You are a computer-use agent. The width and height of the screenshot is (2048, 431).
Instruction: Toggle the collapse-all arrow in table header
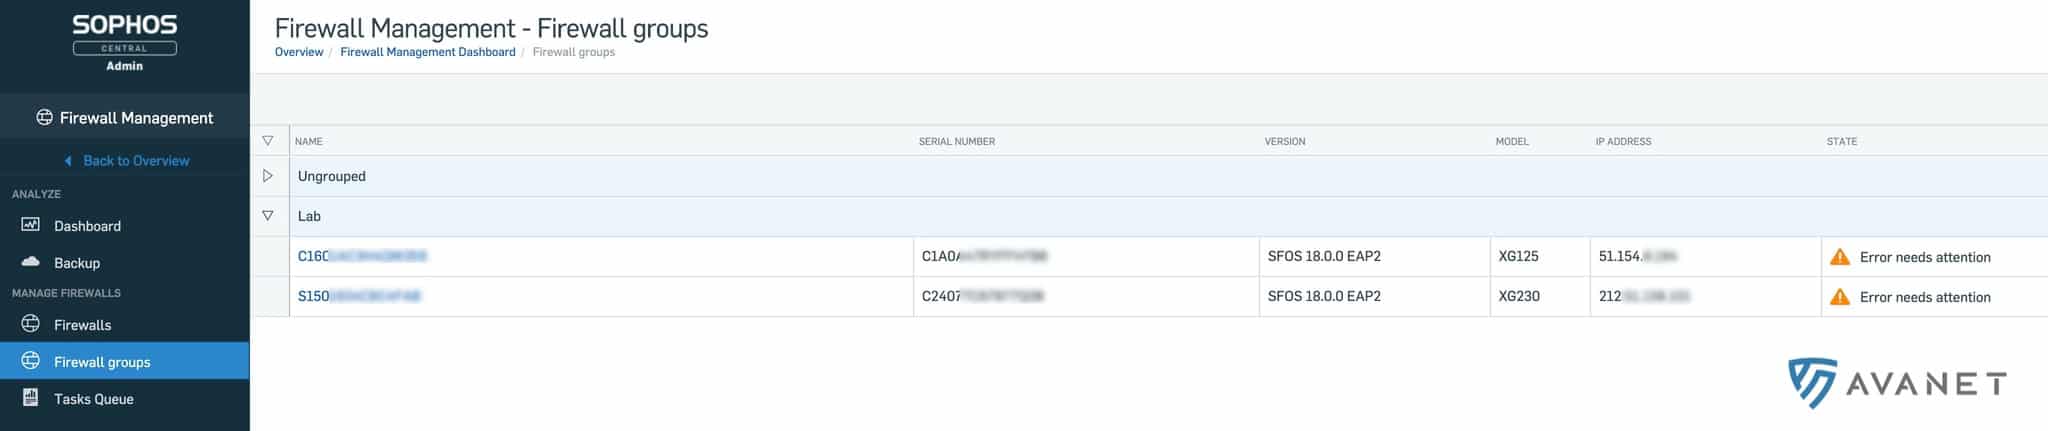(x=267, y=141)
